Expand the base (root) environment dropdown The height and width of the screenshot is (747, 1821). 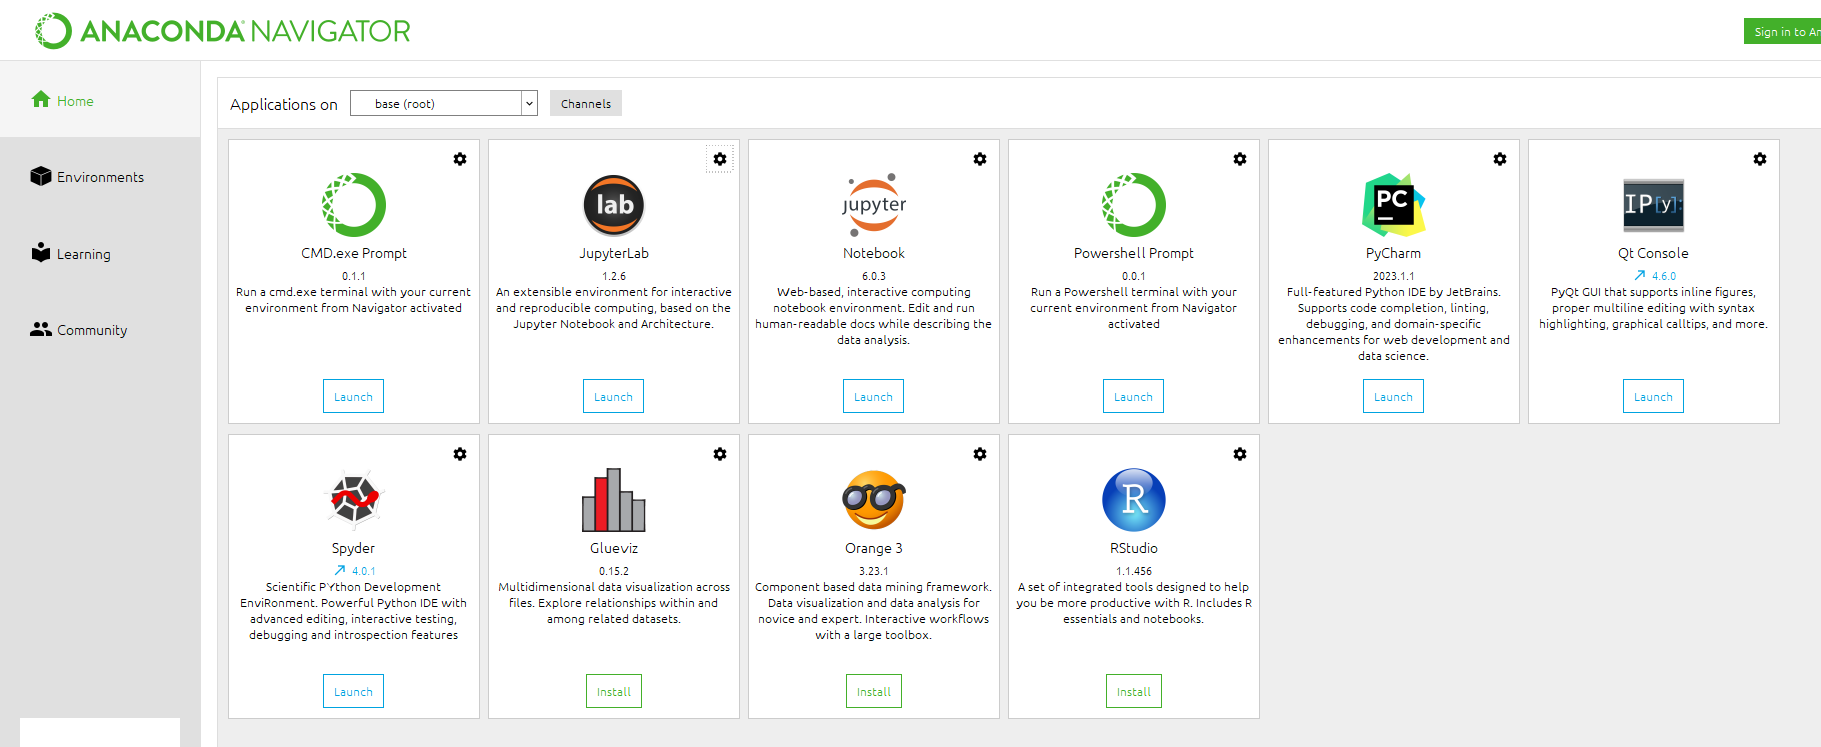pyautogui.click(x=444, y=103)
